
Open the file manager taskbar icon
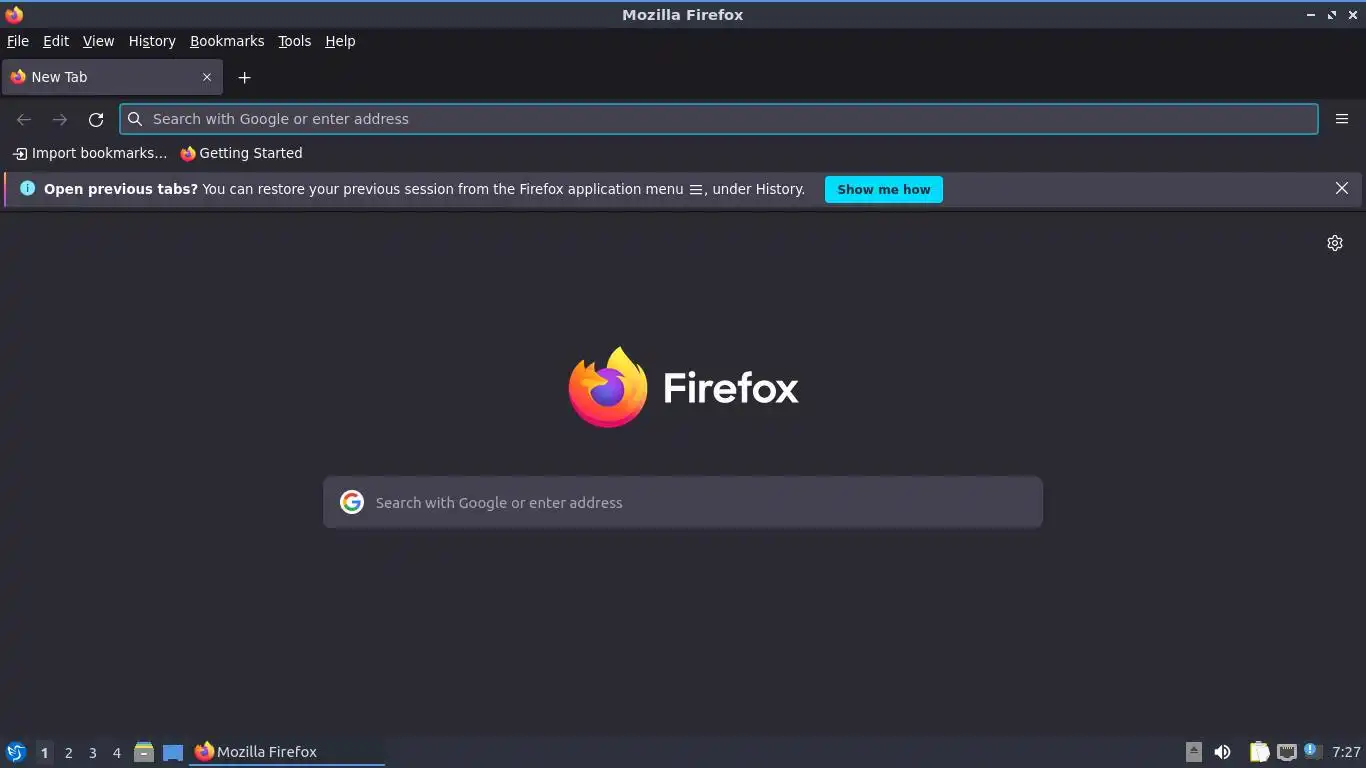(x=144, y=752)
